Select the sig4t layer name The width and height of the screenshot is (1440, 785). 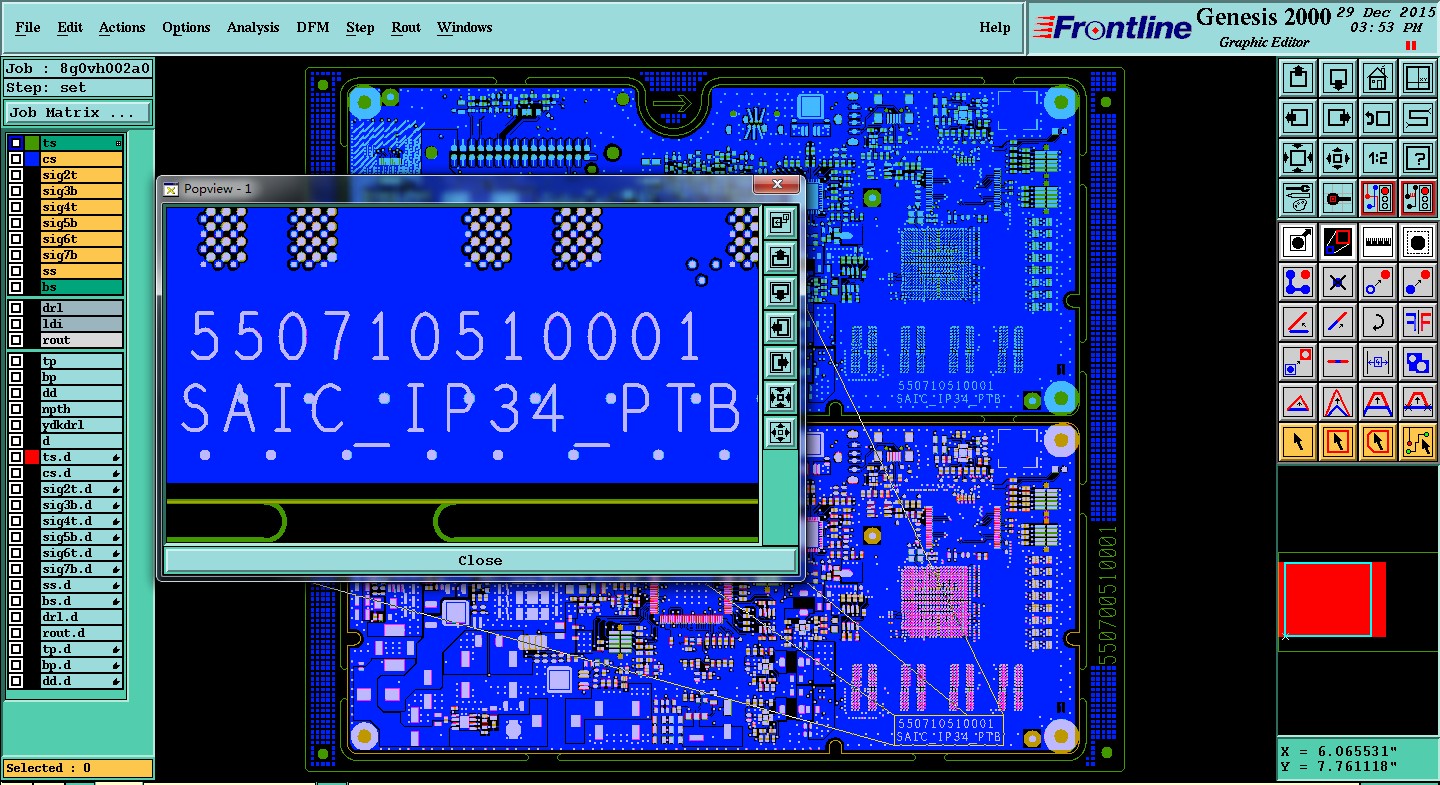81,207
